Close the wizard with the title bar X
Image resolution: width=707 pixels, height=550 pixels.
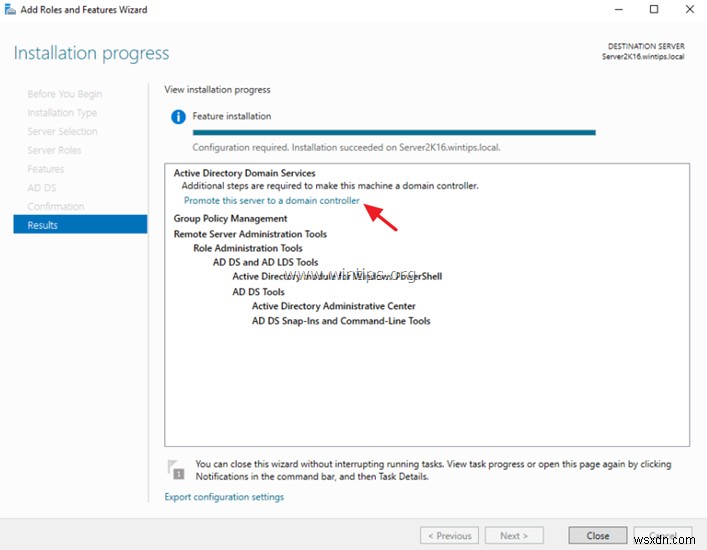[x=689, y=9]
